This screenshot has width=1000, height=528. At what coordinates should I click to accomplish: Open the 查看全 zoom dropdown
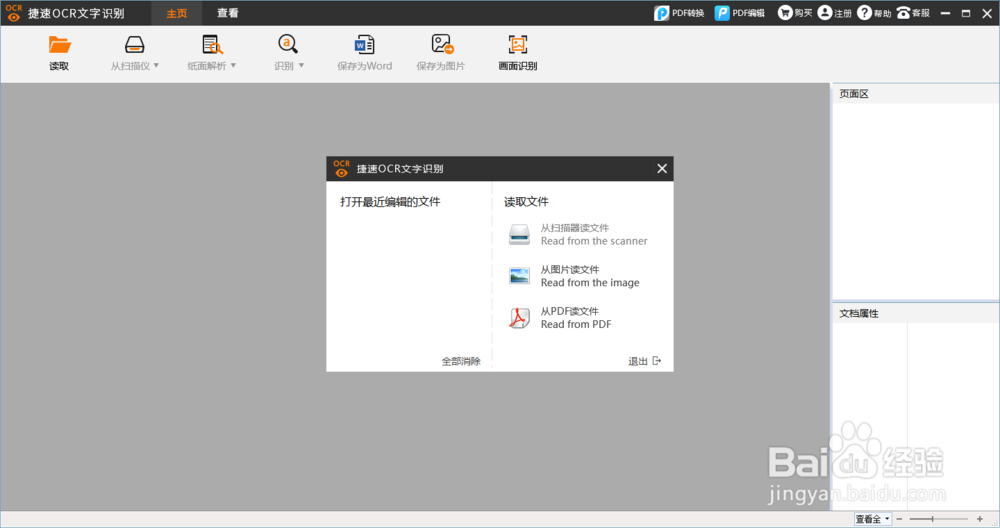872,519
